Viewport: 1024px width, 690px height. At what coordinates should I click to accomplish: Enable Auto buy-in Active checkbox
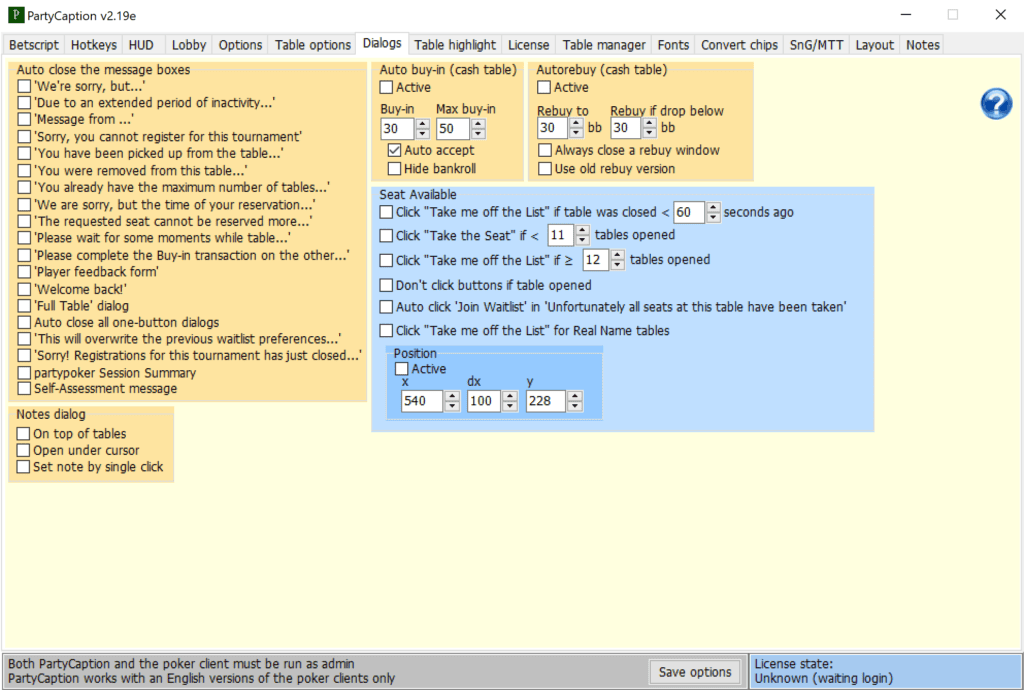point(387,87)
